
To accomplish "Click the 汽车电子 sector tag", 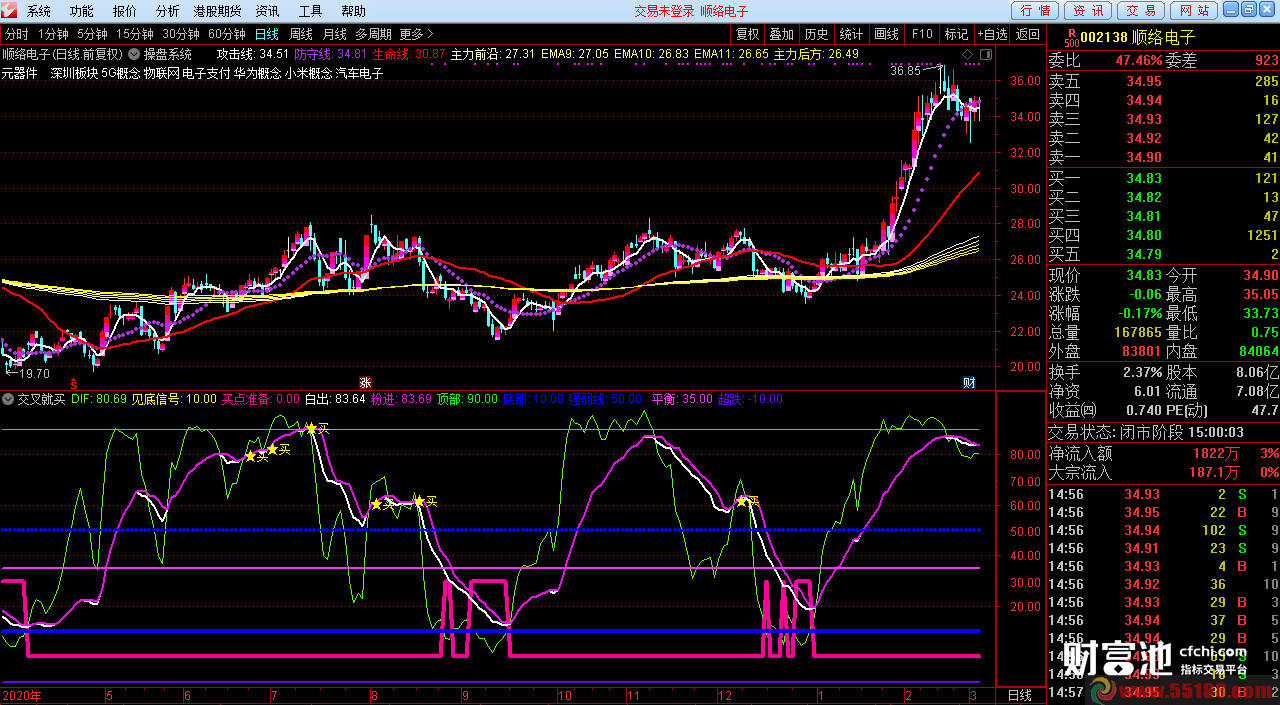I will (360, 73).
